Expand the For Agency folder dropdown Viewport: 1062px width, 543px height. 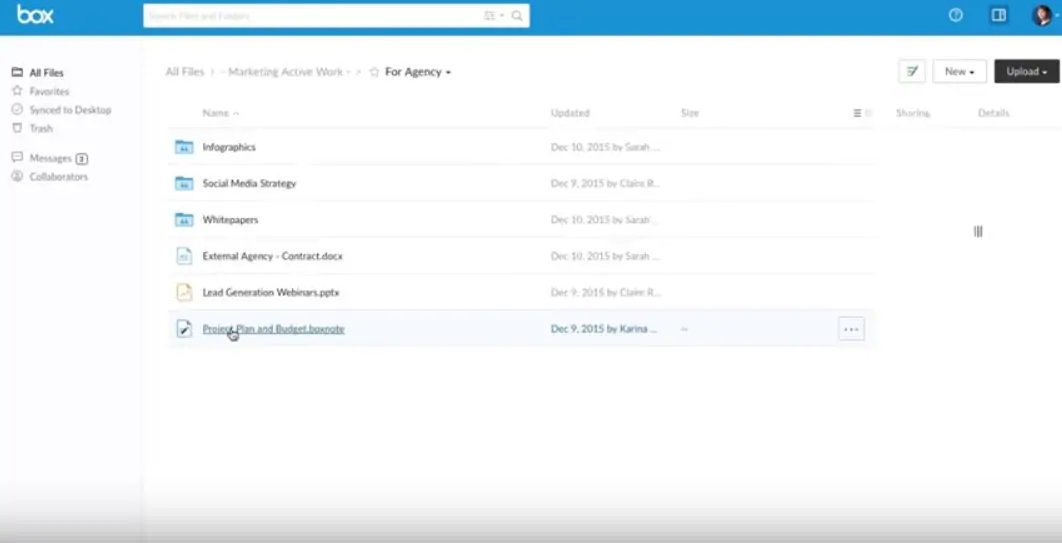(x=448, y=72)
